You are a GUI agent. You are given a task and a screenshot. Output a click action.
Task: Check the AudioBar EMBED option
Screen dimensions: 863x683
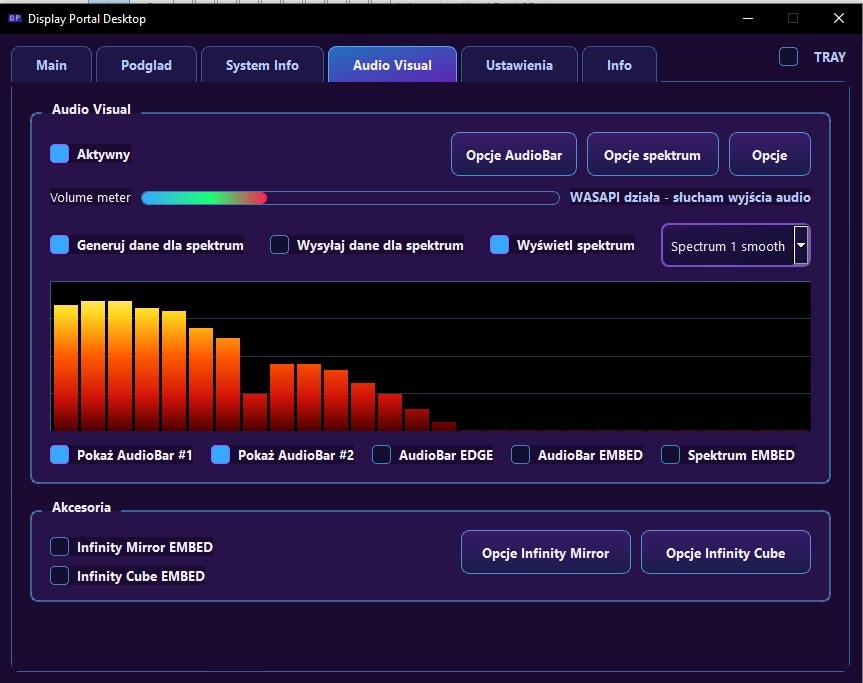[520, 455]
